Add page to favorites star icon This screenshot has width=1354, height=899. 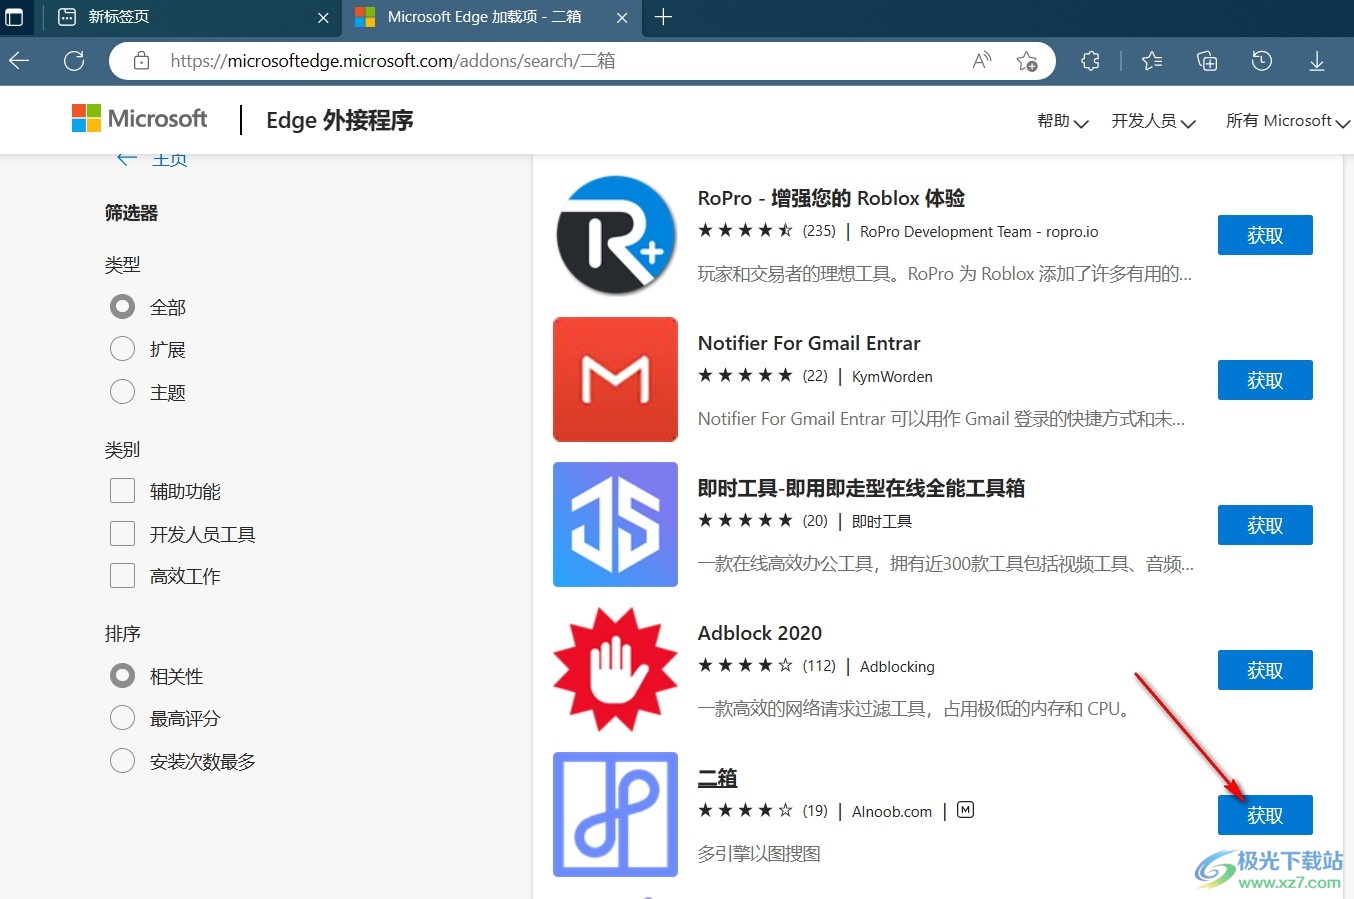tap(1026, 61)
